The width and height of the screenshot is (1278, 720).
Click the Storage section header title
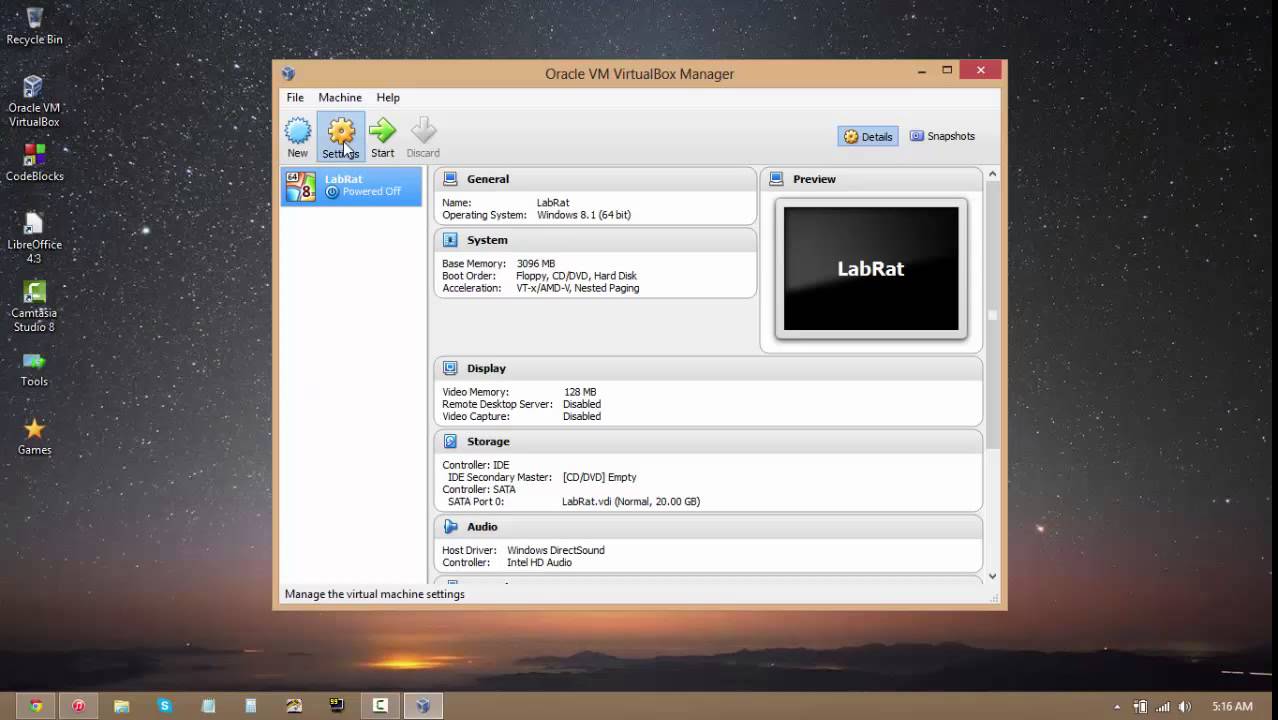click(x=488, y=441)
